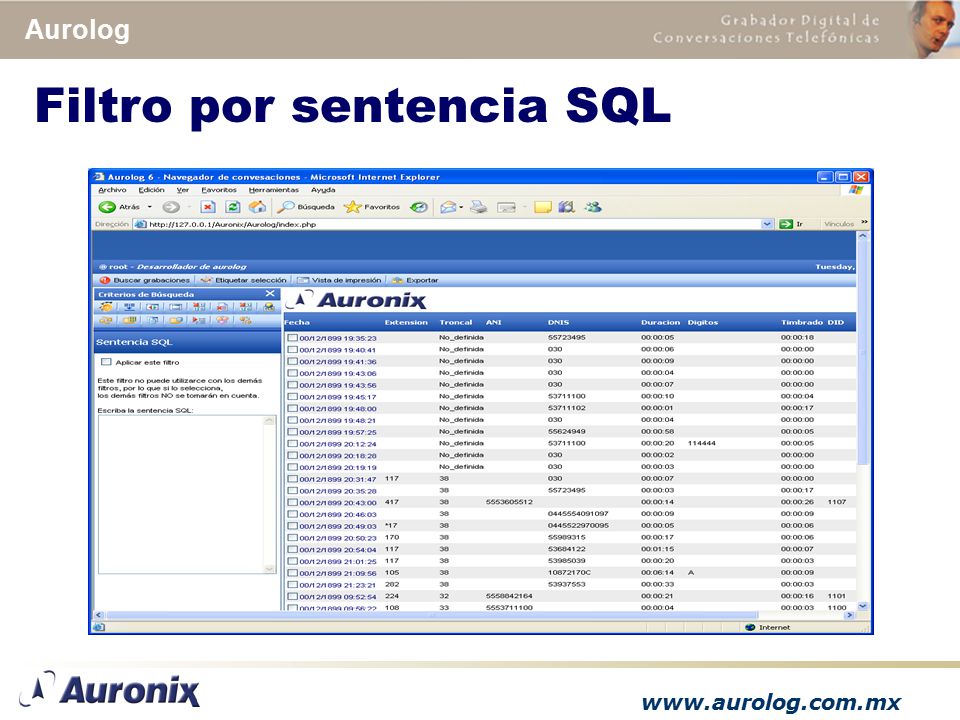Check the row dated 00/12/1899 19:35:23
Screen dimensions: 960x720
293,337
